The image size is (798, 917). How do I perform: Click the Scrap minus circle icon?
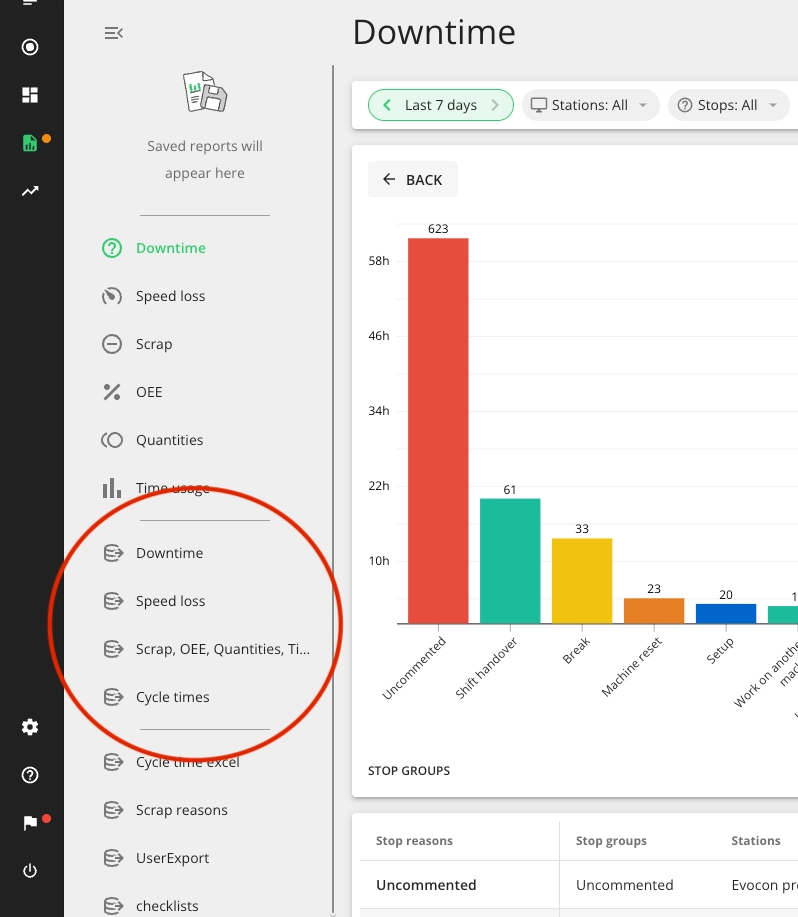click(x=112, y=344)
